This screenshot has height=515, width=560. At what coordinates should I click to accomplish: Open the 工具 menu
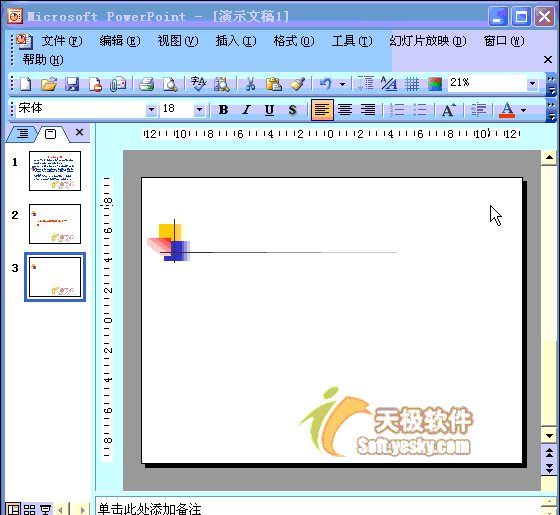click(352, 41)
